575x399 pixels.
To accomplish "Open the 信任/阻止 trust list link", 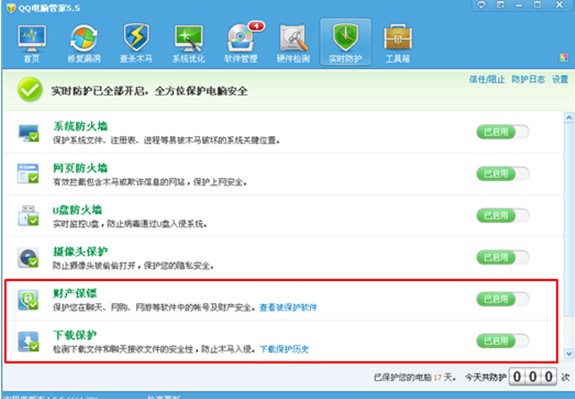I will (487, 79).
